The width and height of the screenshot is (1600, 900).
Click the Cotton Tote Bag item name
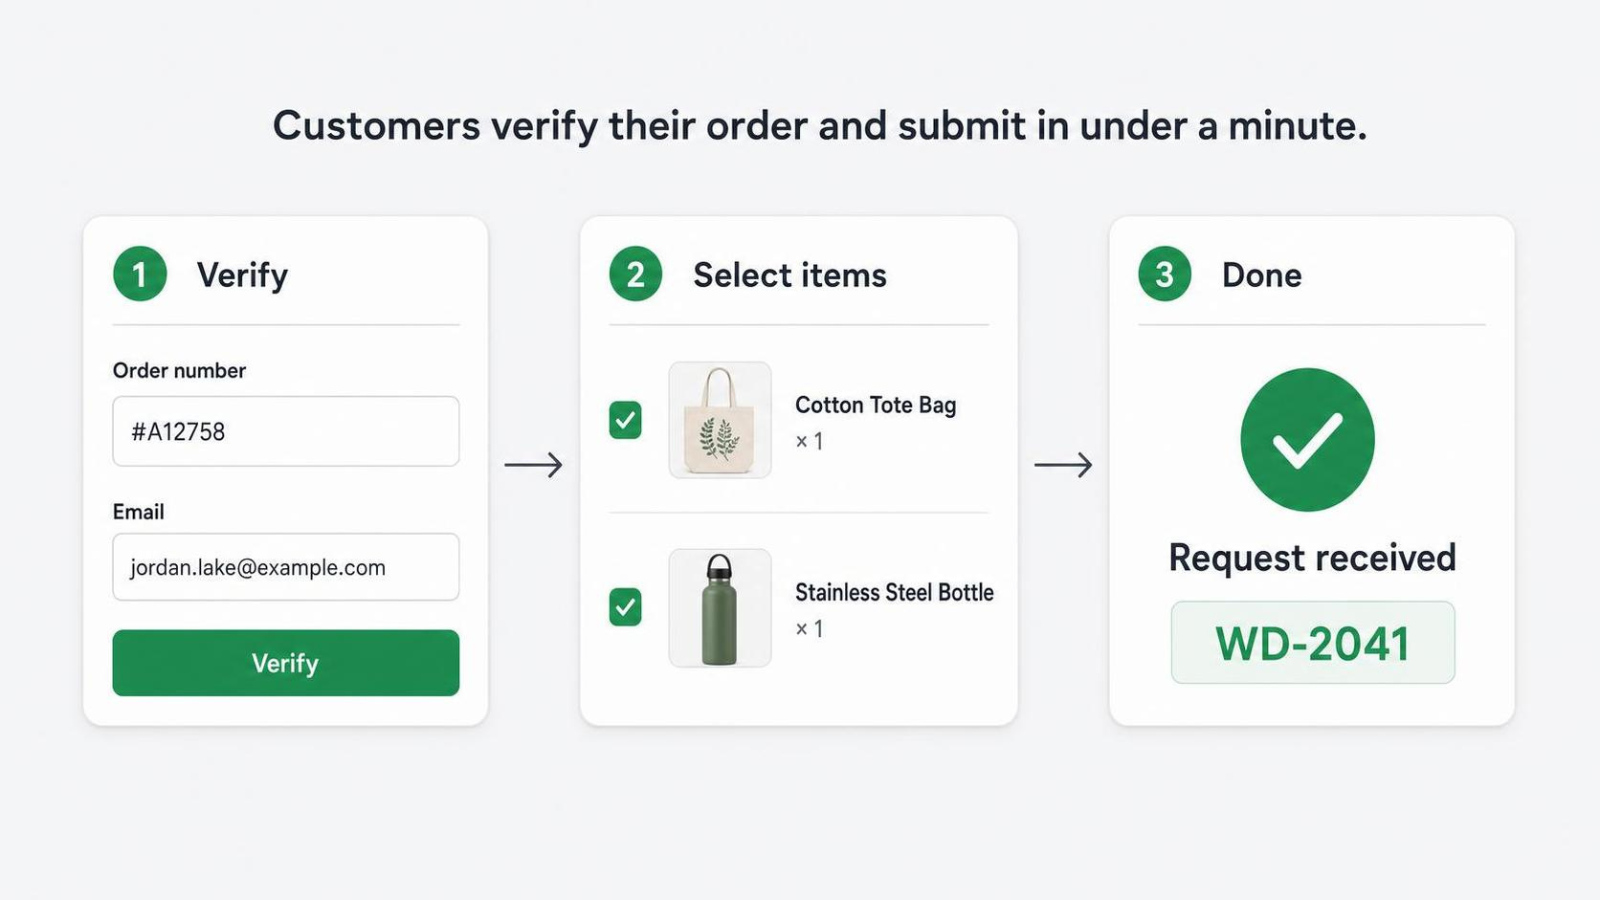pyautogui.click(x=876, y=405)
